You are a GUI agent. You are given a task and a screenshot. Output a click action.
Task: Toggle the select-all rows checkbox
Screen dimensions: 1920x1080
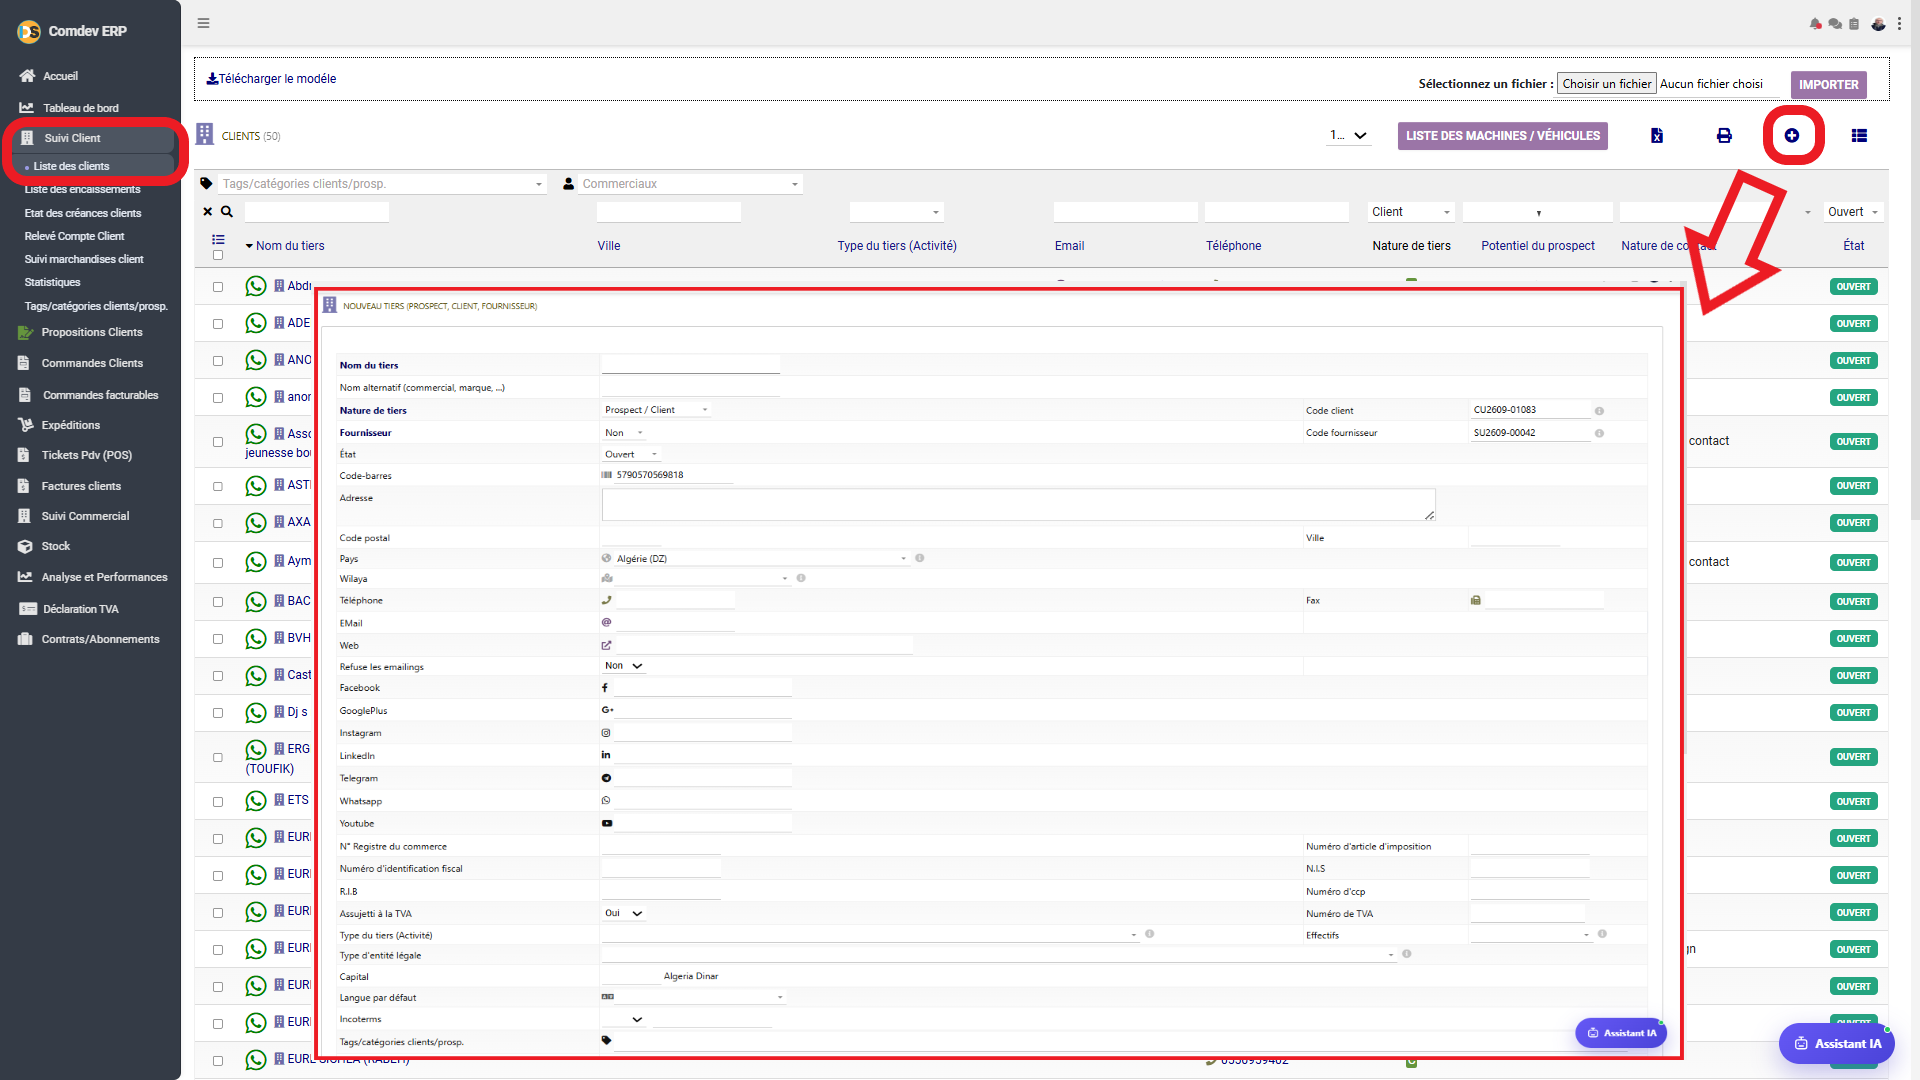click(218, 255)
